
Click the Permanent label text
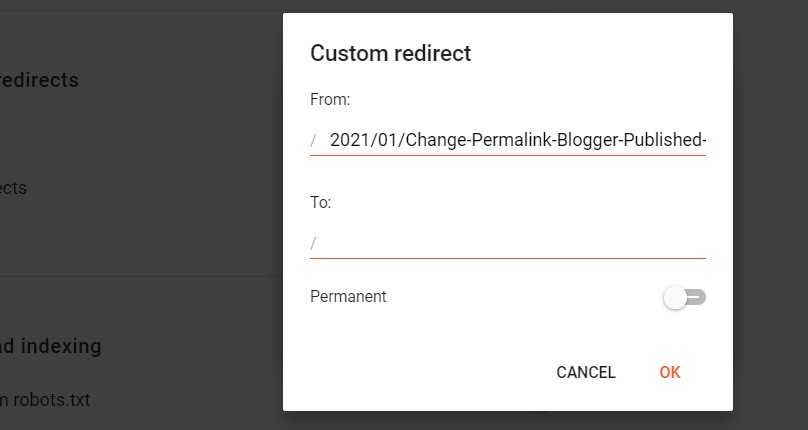click(x=348, y=297)
